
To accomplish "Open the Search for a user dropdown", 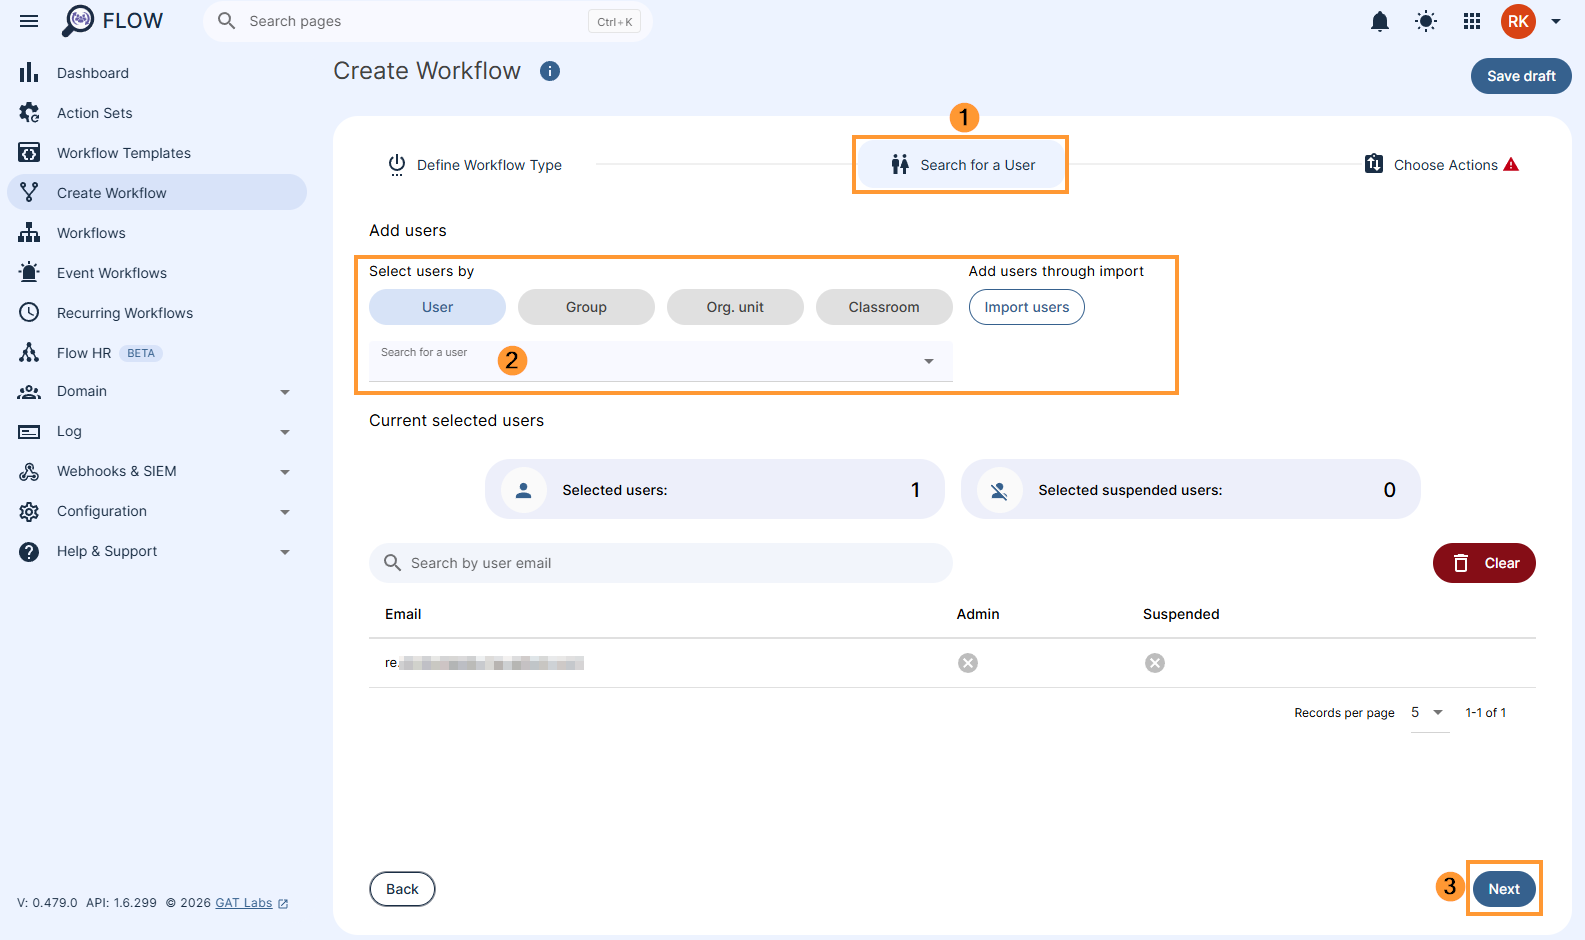I will (x=660, y=361).
